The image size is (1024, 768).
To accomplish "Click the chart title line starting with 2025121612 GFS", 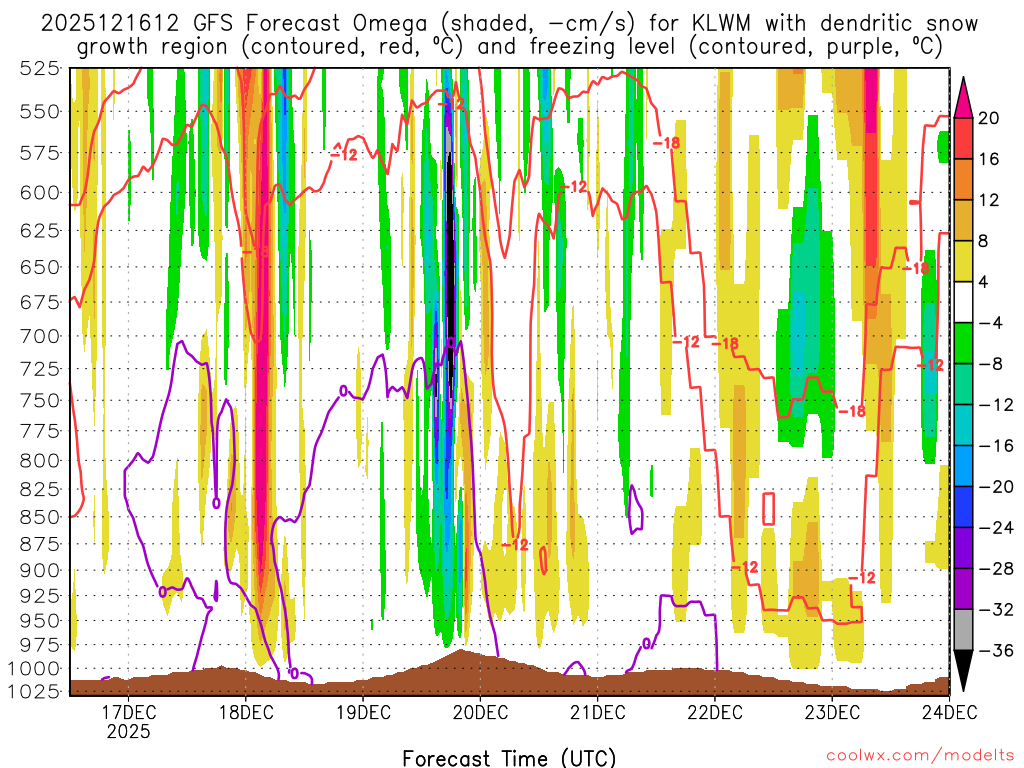I will click(509, 24).
